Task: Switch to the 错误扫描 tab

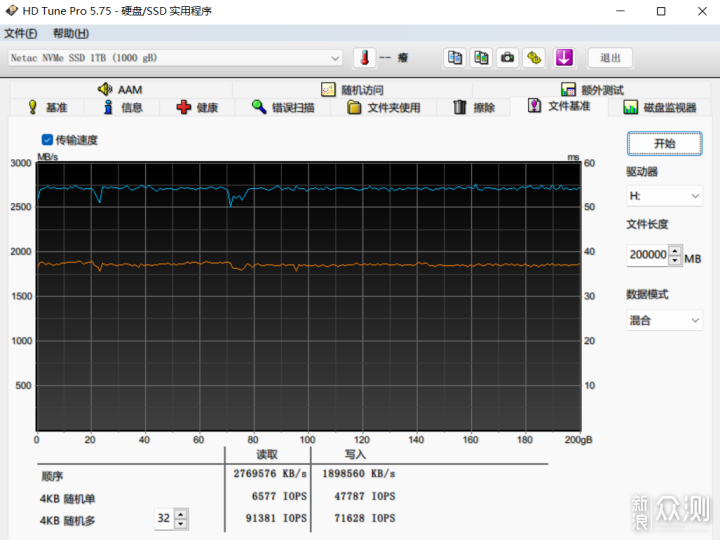Action: point(283,107)
